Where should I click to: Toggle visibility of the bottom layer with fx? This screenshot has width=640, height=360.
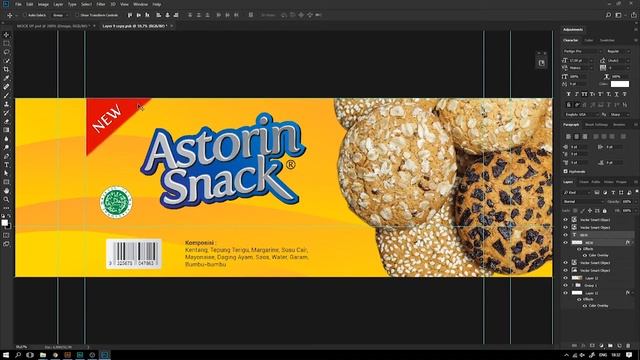[x=566, y=293]
